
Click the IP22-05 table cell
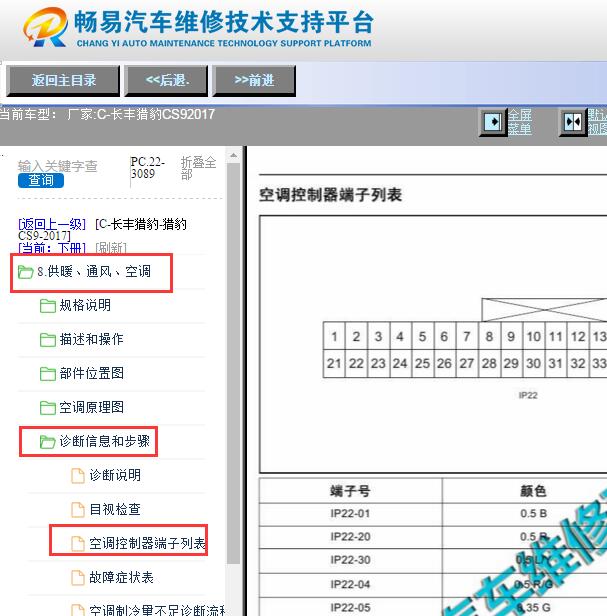pyautogui.click(x=350, y=607)
